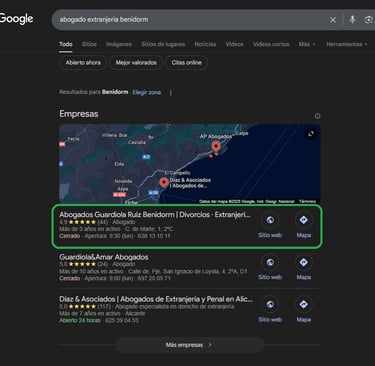
Task: Click the Elegir zona link
Action: pyautogui.click(x=147, y=92)
